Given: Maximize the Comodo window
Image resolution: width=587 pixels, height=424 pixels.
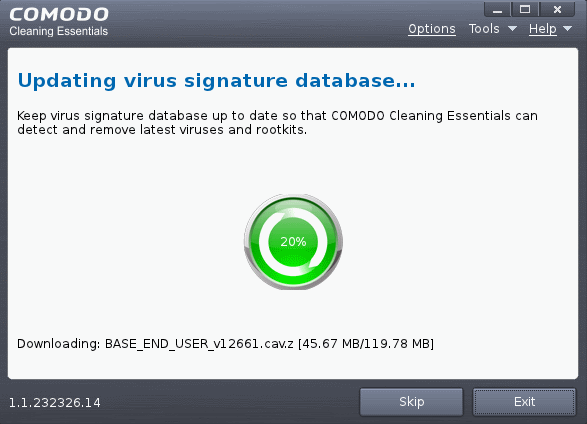Looking at the screenshot, I should 525,10.
